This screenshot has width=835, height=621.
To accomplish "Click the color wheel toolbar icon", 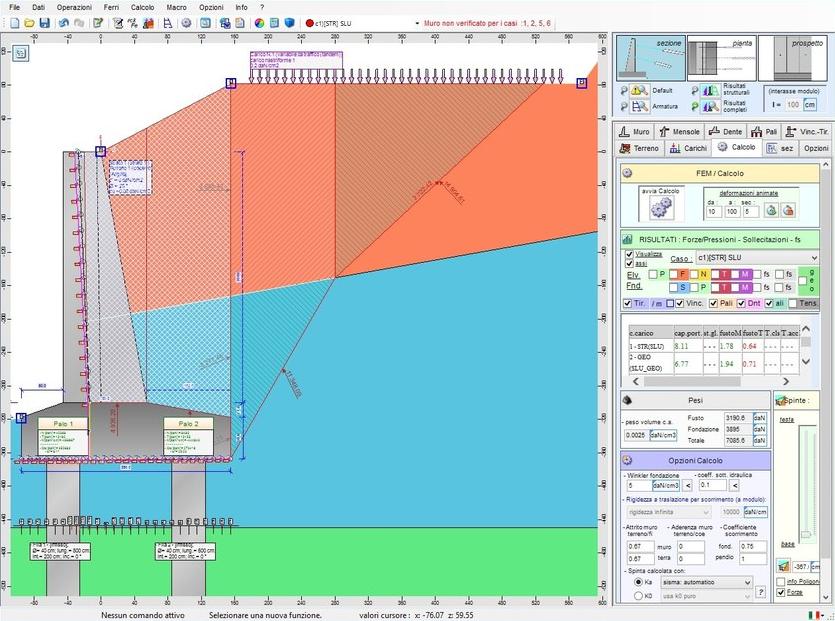I will (259, 22).
